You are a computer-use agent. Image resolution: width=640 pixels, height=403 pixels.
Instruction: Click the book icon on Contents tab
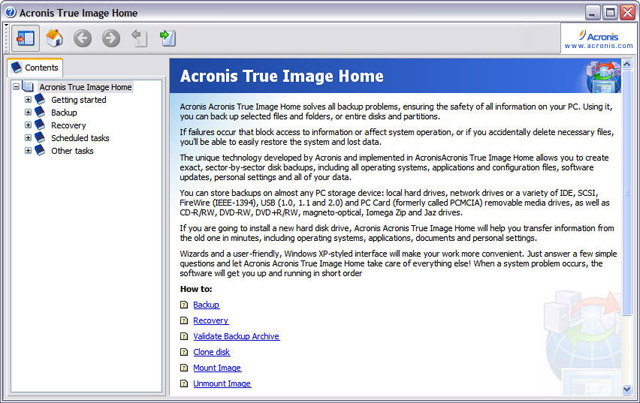tap(16, 67)
